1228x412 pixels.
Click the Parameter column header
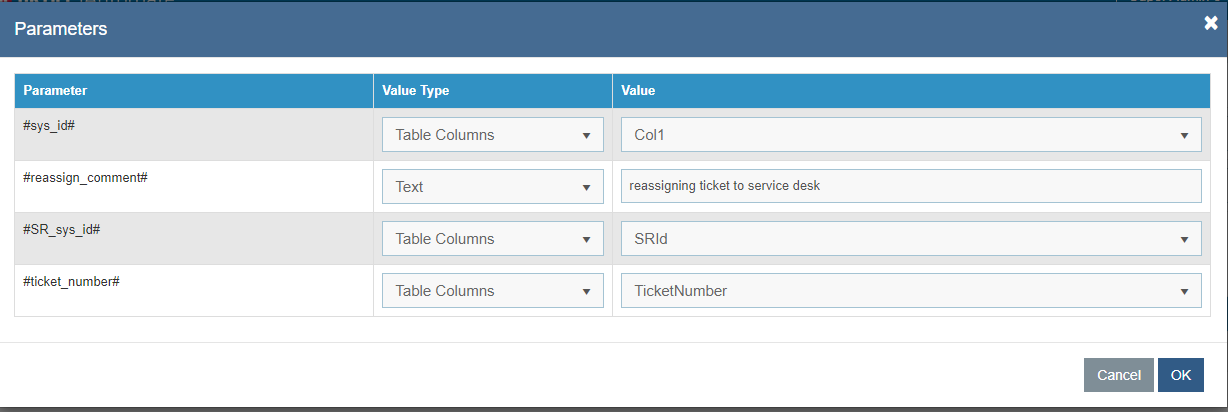pyautogui.click(x=55, y=91)
